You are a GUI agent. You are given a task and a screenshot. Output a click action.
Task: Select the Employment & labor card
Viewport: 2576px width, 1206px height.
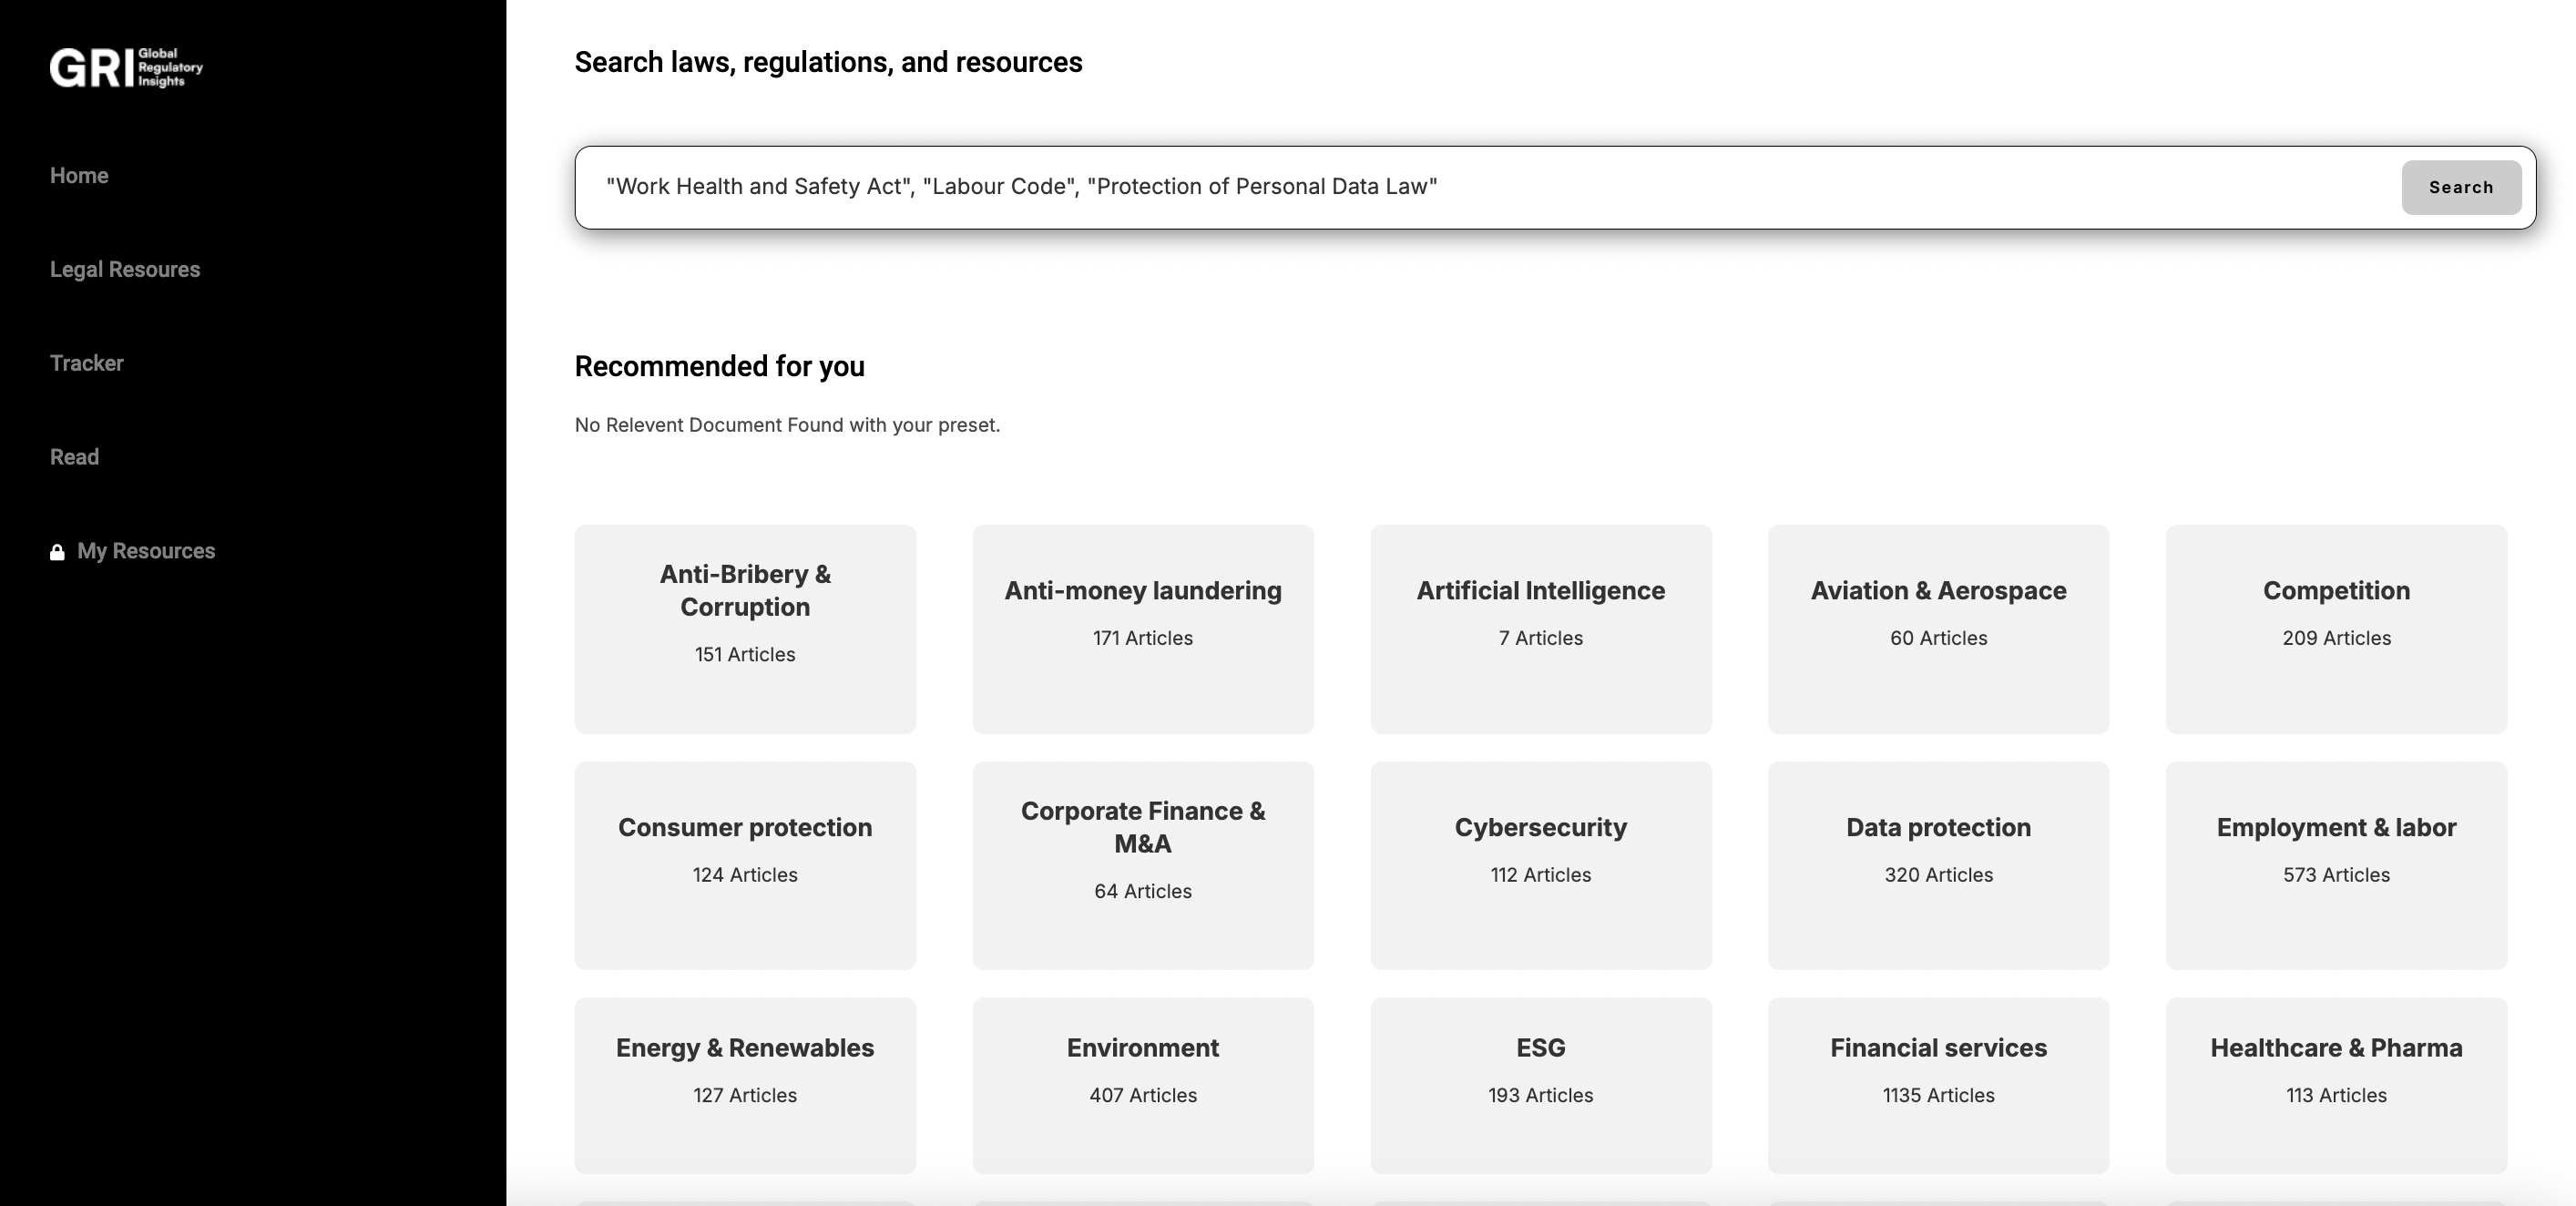pos(2336,866)
